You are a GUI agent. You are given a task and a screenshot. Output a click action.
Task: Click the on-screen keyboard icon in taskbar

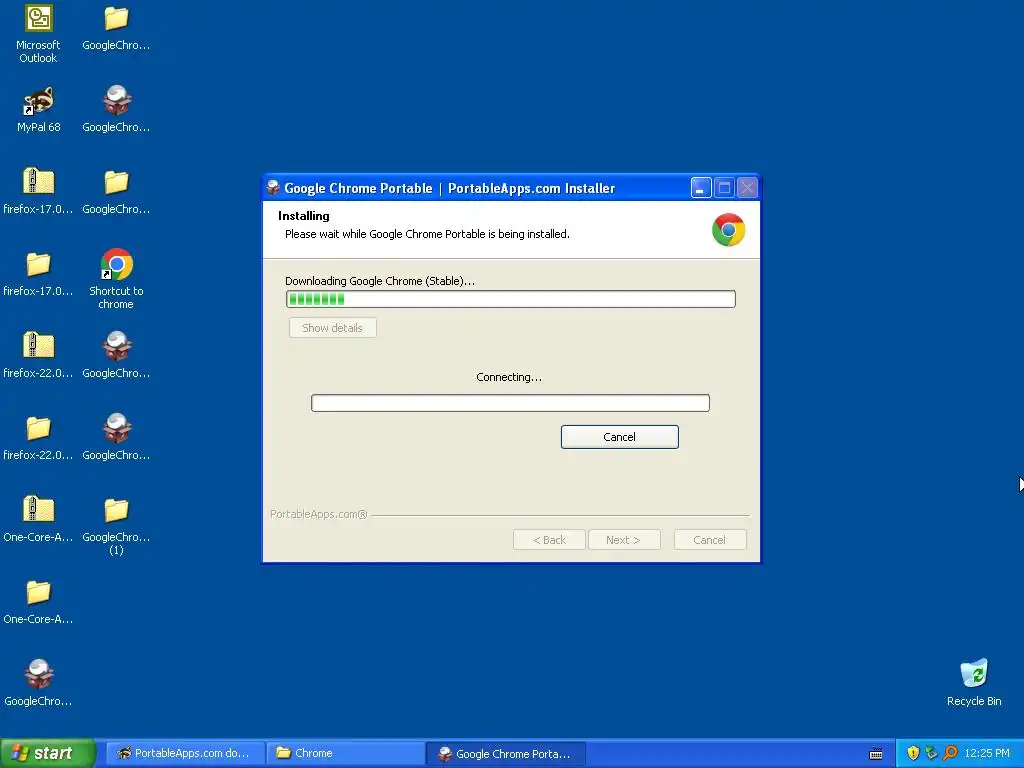[876, 754]
